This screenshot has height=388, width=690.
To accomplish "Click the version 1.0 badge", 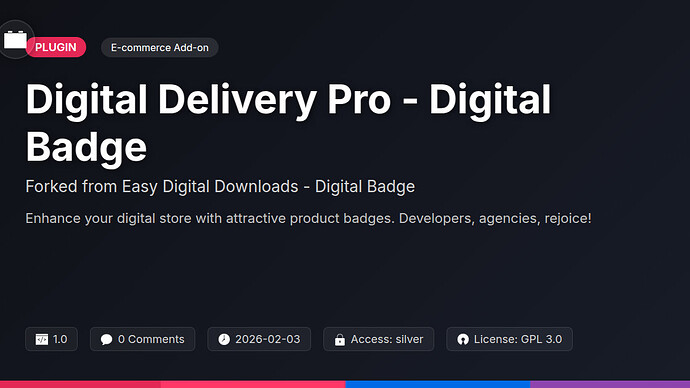I will click(51, 339).
